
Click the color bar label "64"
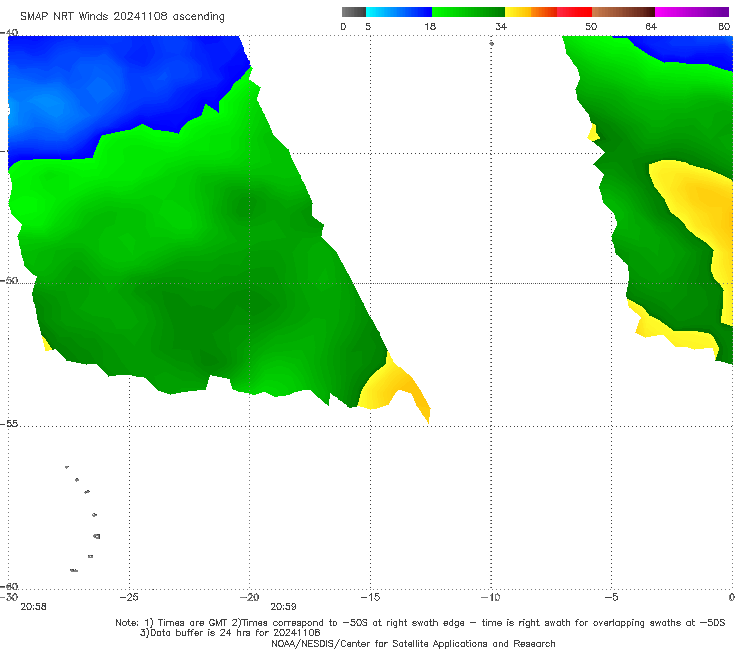point(651,27)
